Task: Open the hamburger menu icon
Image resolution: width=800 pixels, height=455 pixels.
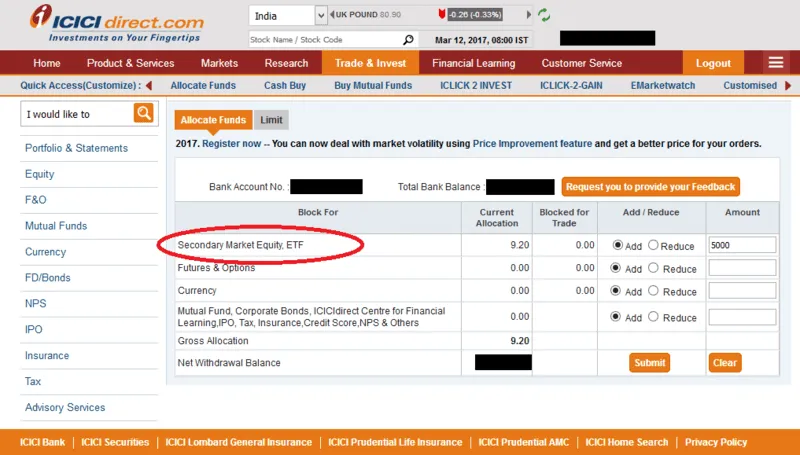Action: (x=776, y=63)
